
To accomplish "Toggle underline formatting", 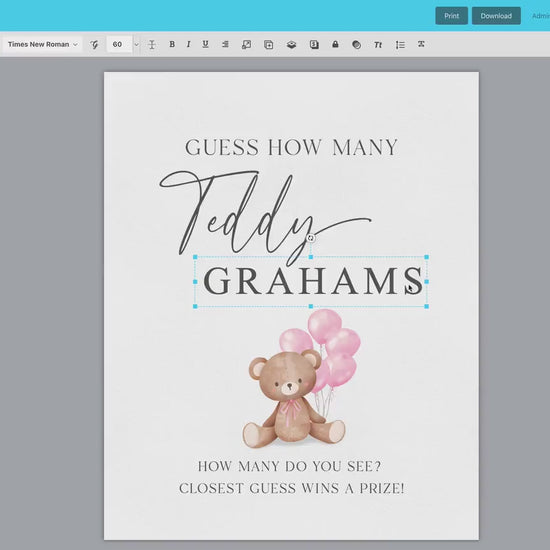I will [206, 44].
